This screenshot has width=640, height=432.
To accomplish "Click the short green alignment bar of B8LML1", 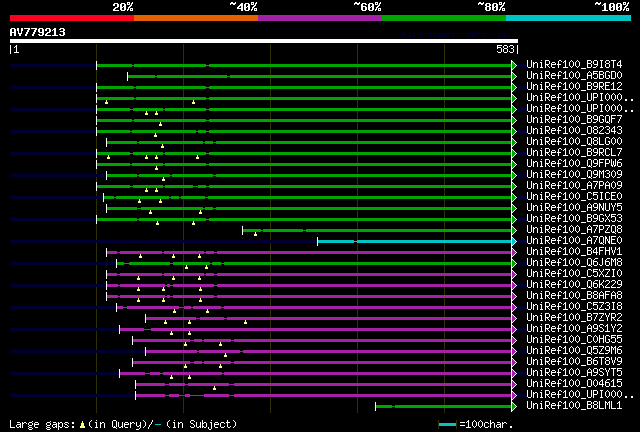I will point(444,406).
